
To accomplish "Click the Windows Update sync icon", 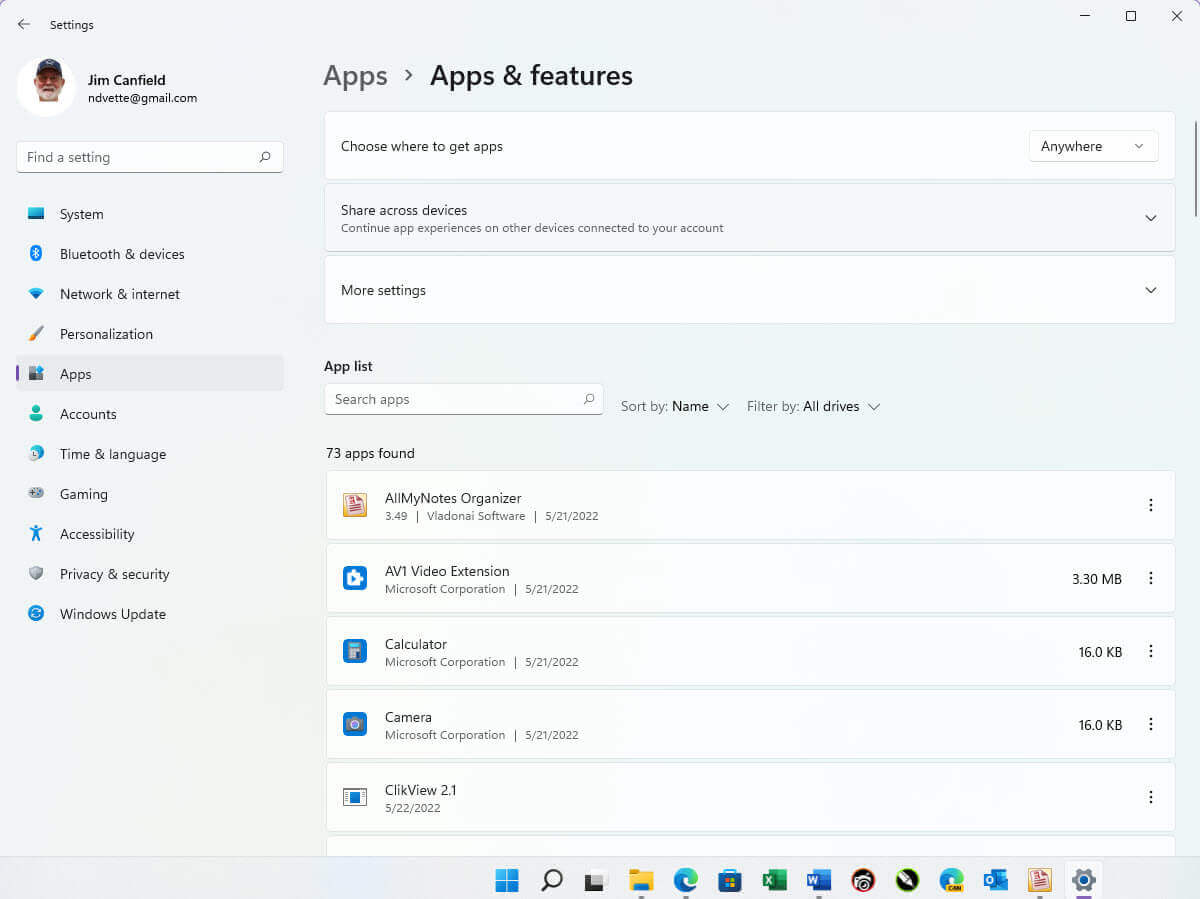I will point(36,614).
